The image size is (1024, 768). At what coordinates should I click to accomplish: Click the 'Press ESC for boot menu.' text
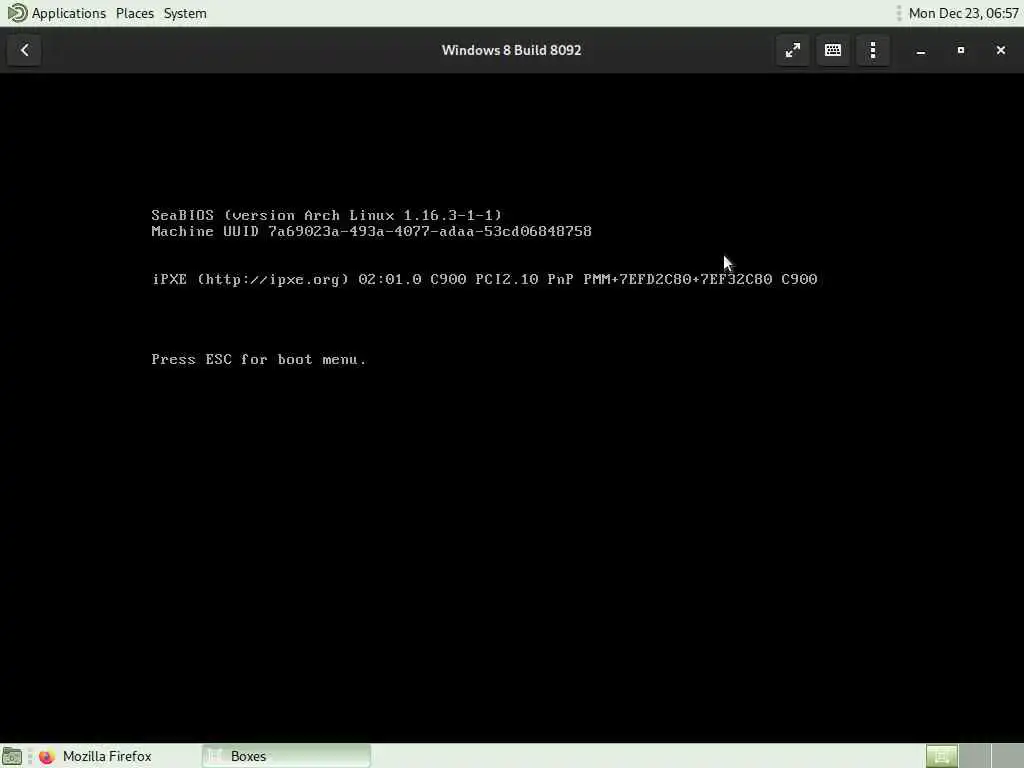[259, 359]
